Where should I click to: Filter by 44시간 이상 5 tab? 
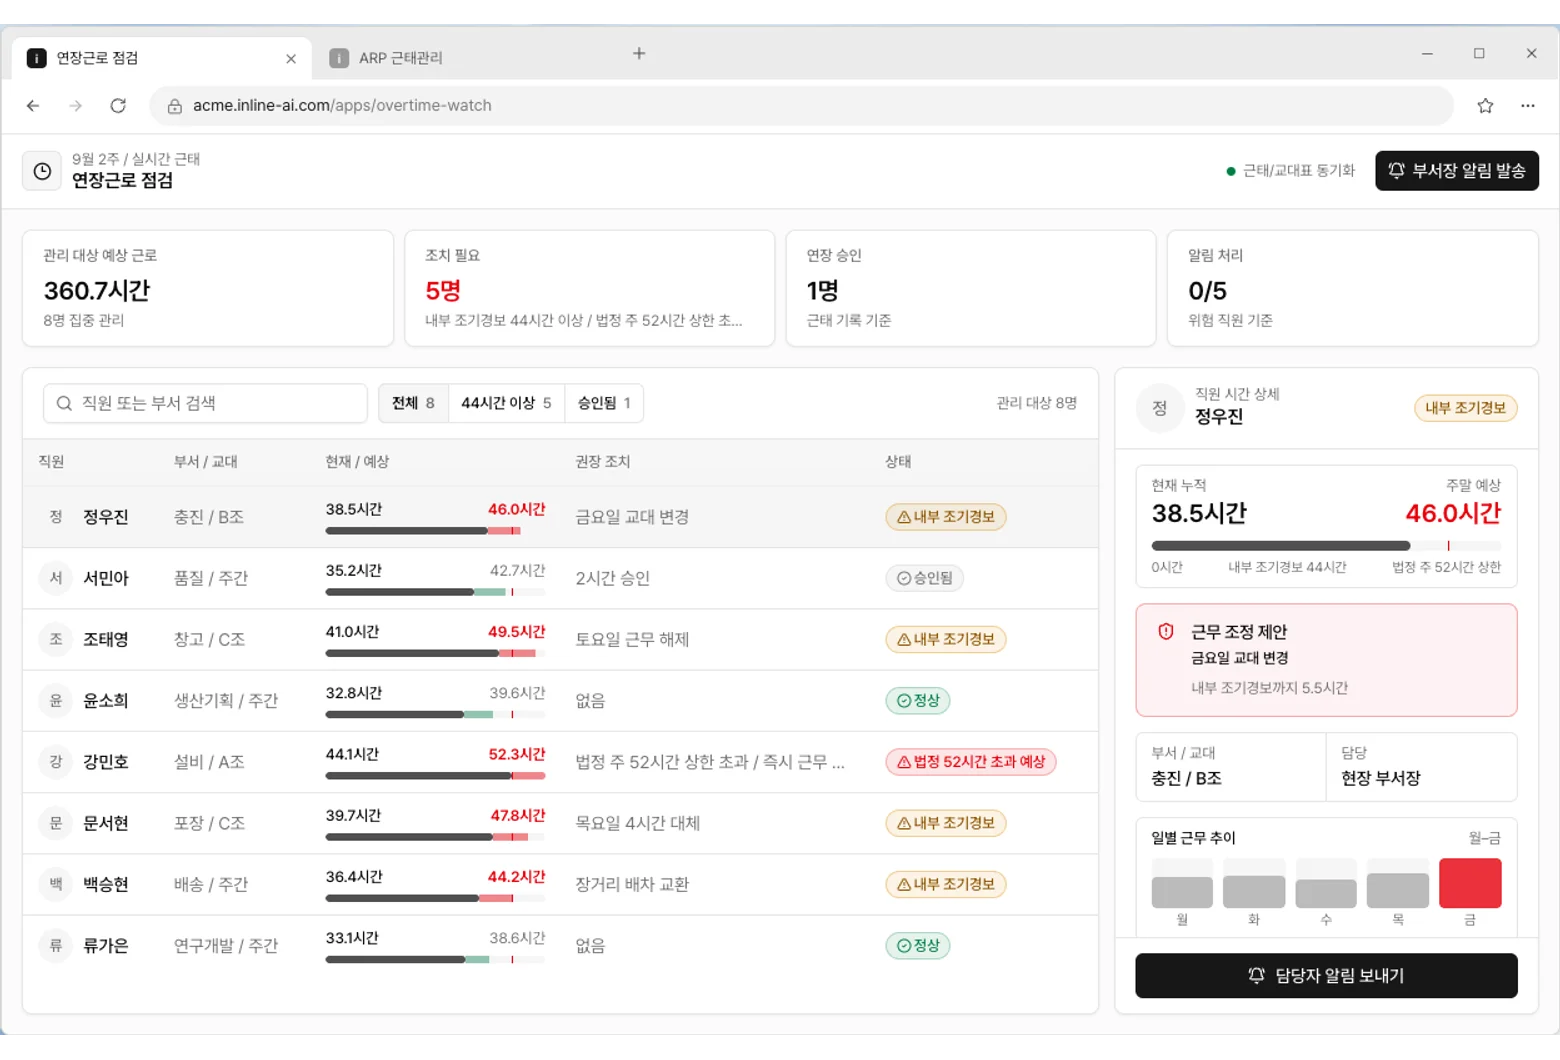(506, 403)
